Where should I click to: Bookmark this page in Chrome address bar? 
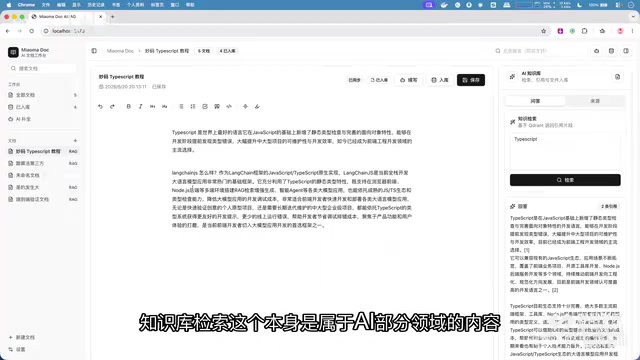pos(544,31)
